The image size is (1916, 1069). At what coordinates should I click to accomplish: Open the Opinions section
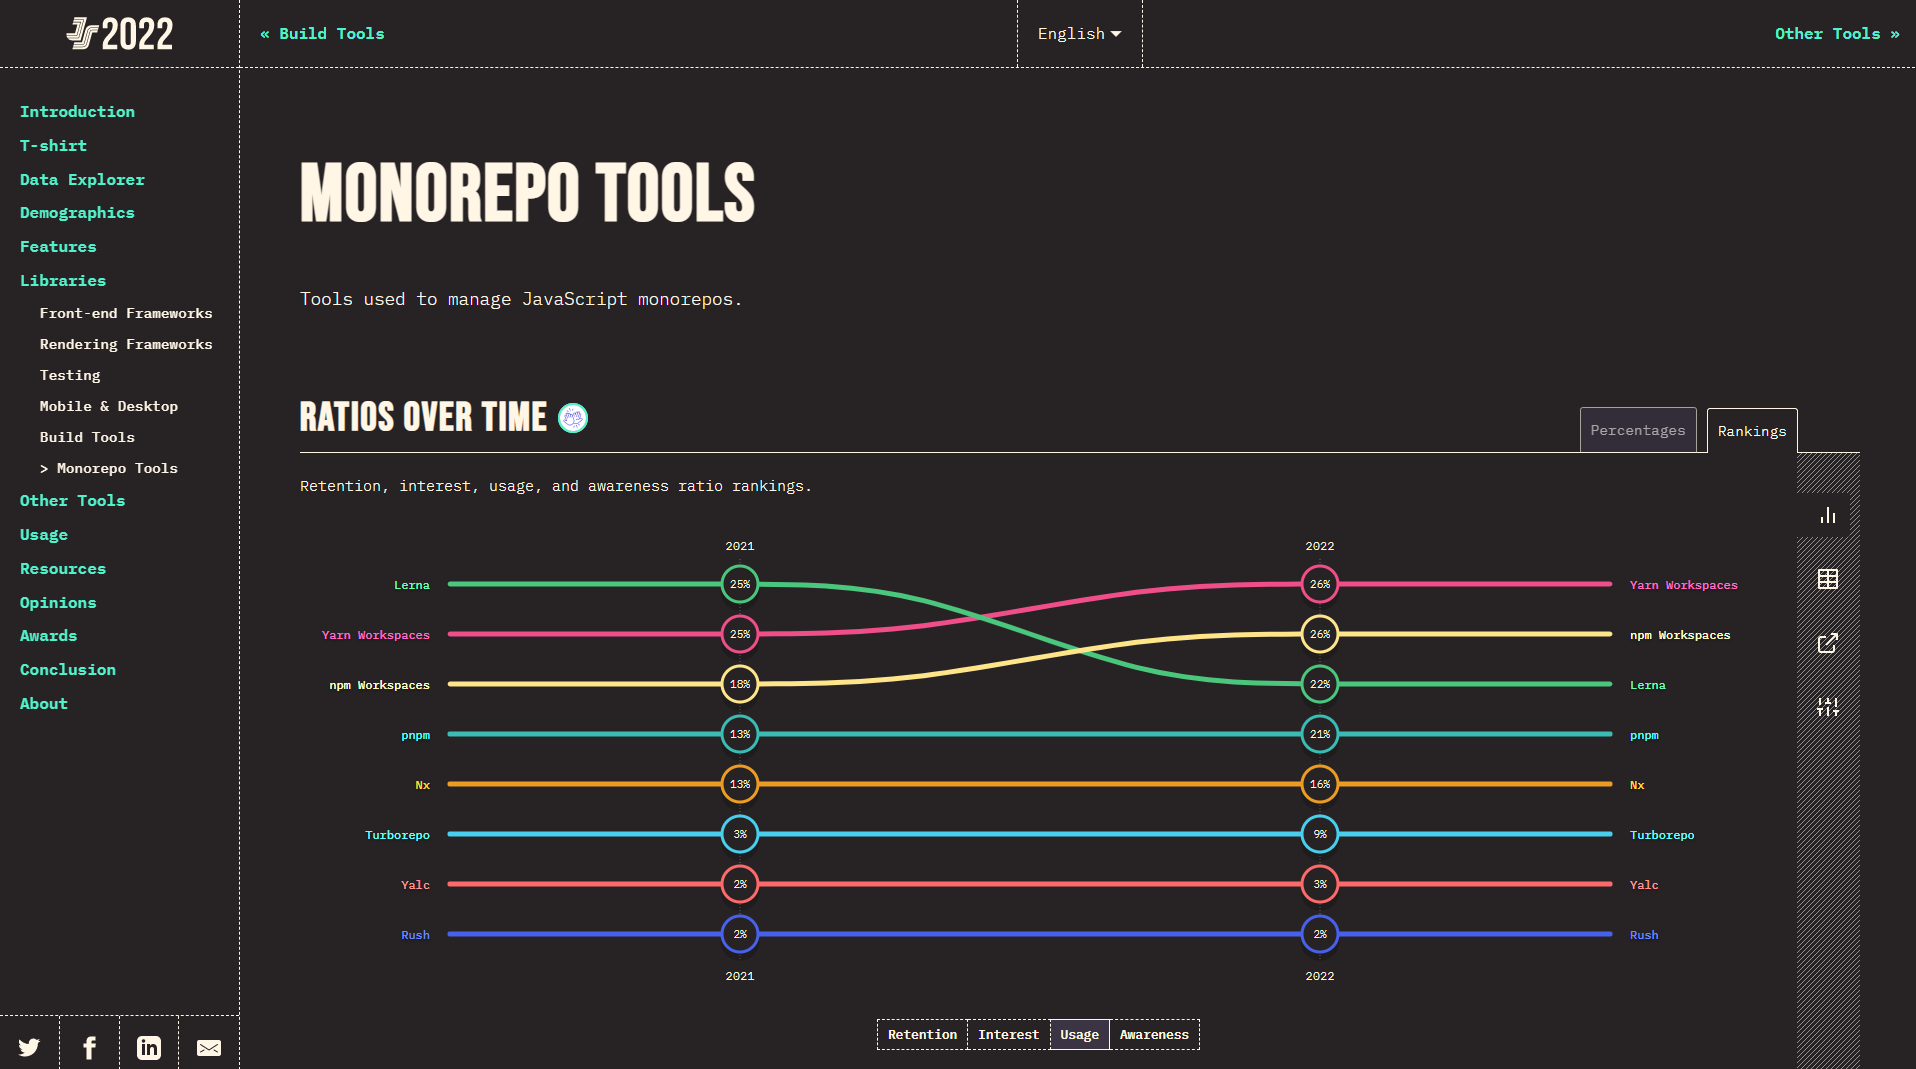(58, 603)
